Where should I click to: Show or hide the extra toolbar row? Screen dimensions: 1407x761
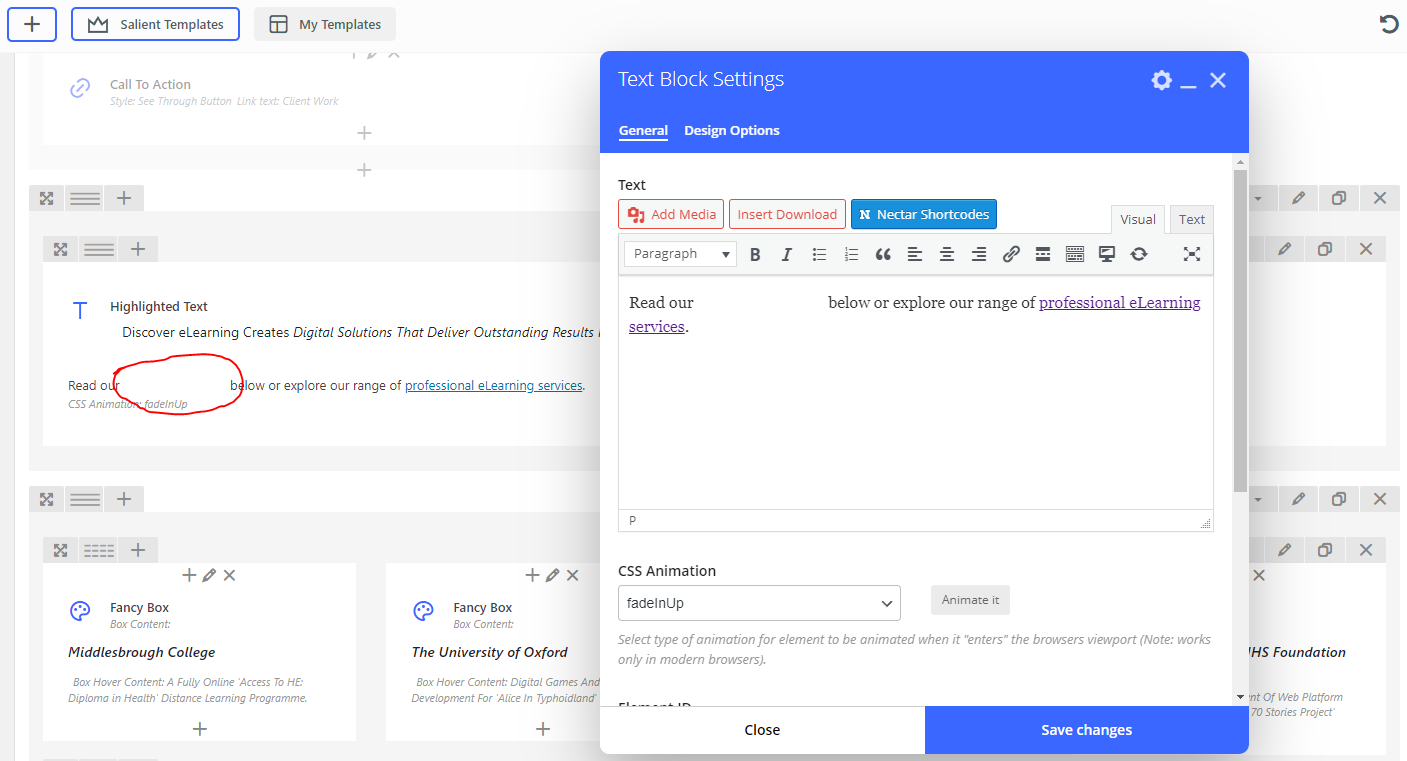(x=1075, y=254)
